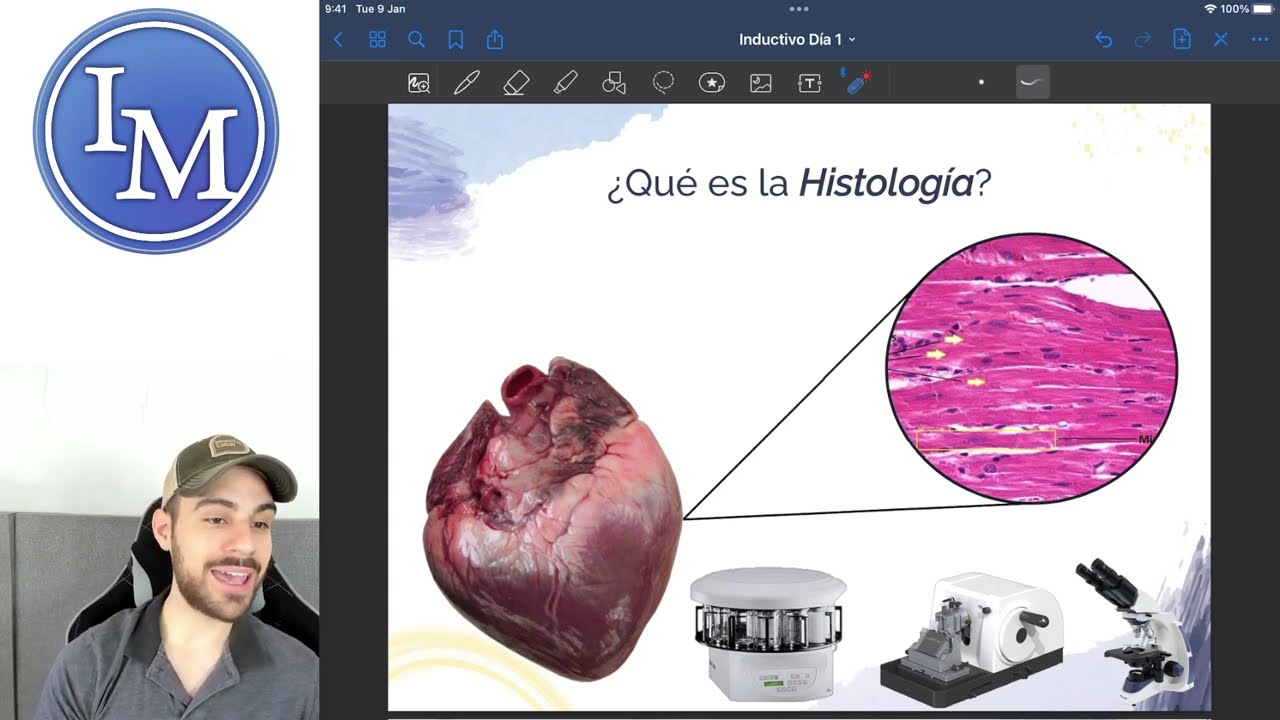Open the page thumbnails grid view
Image resolution: width=1280 pixels, height=720 pixels.
coord(377,40)
